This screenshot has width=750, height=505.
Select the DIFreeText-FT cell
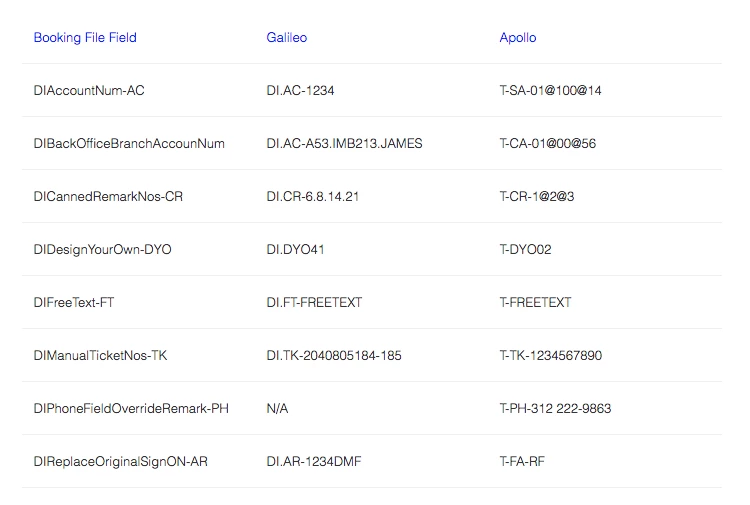pos(74,303)
